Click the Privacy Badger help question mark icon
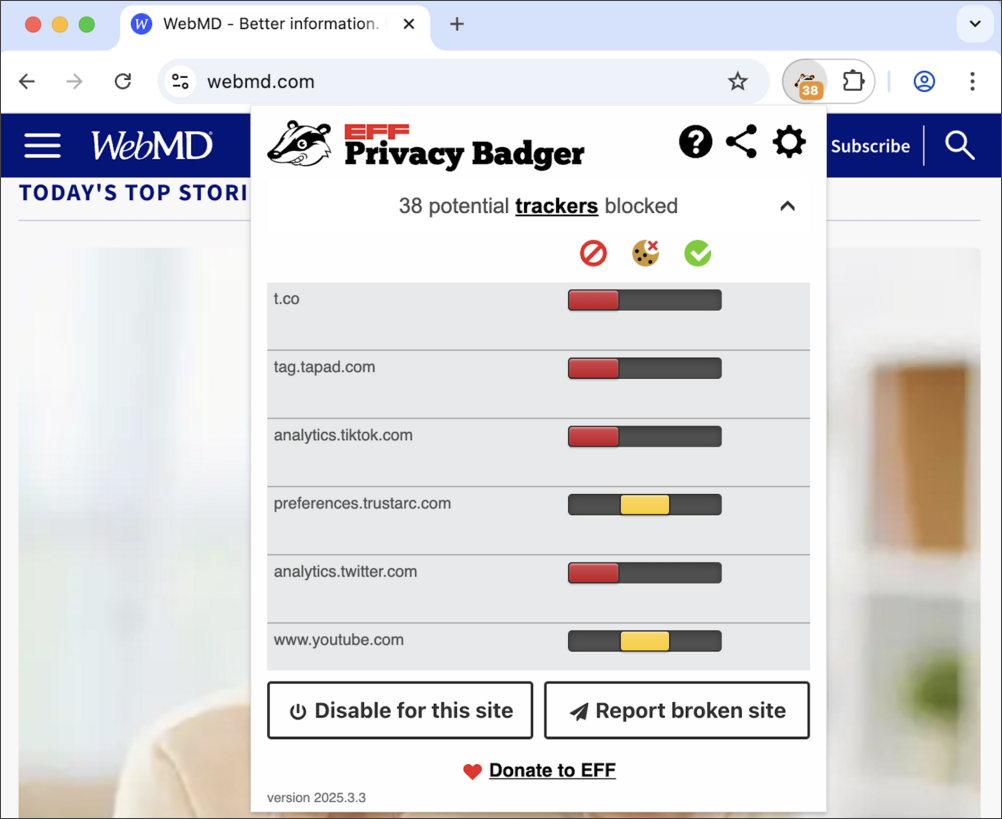 pos(695,141)
